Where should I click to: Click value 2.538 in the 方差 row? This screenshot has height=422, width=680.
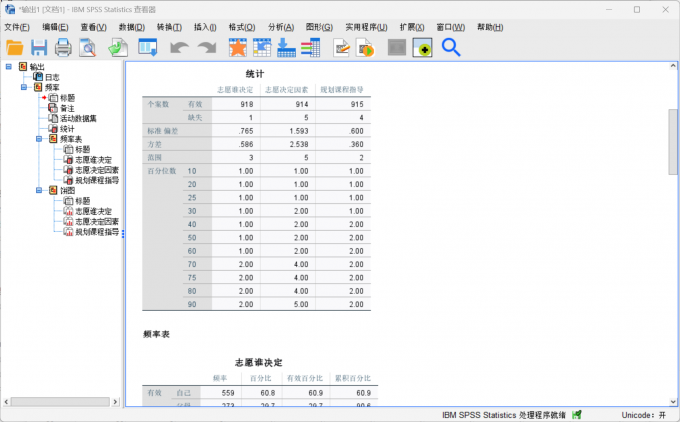coord(299,144)
